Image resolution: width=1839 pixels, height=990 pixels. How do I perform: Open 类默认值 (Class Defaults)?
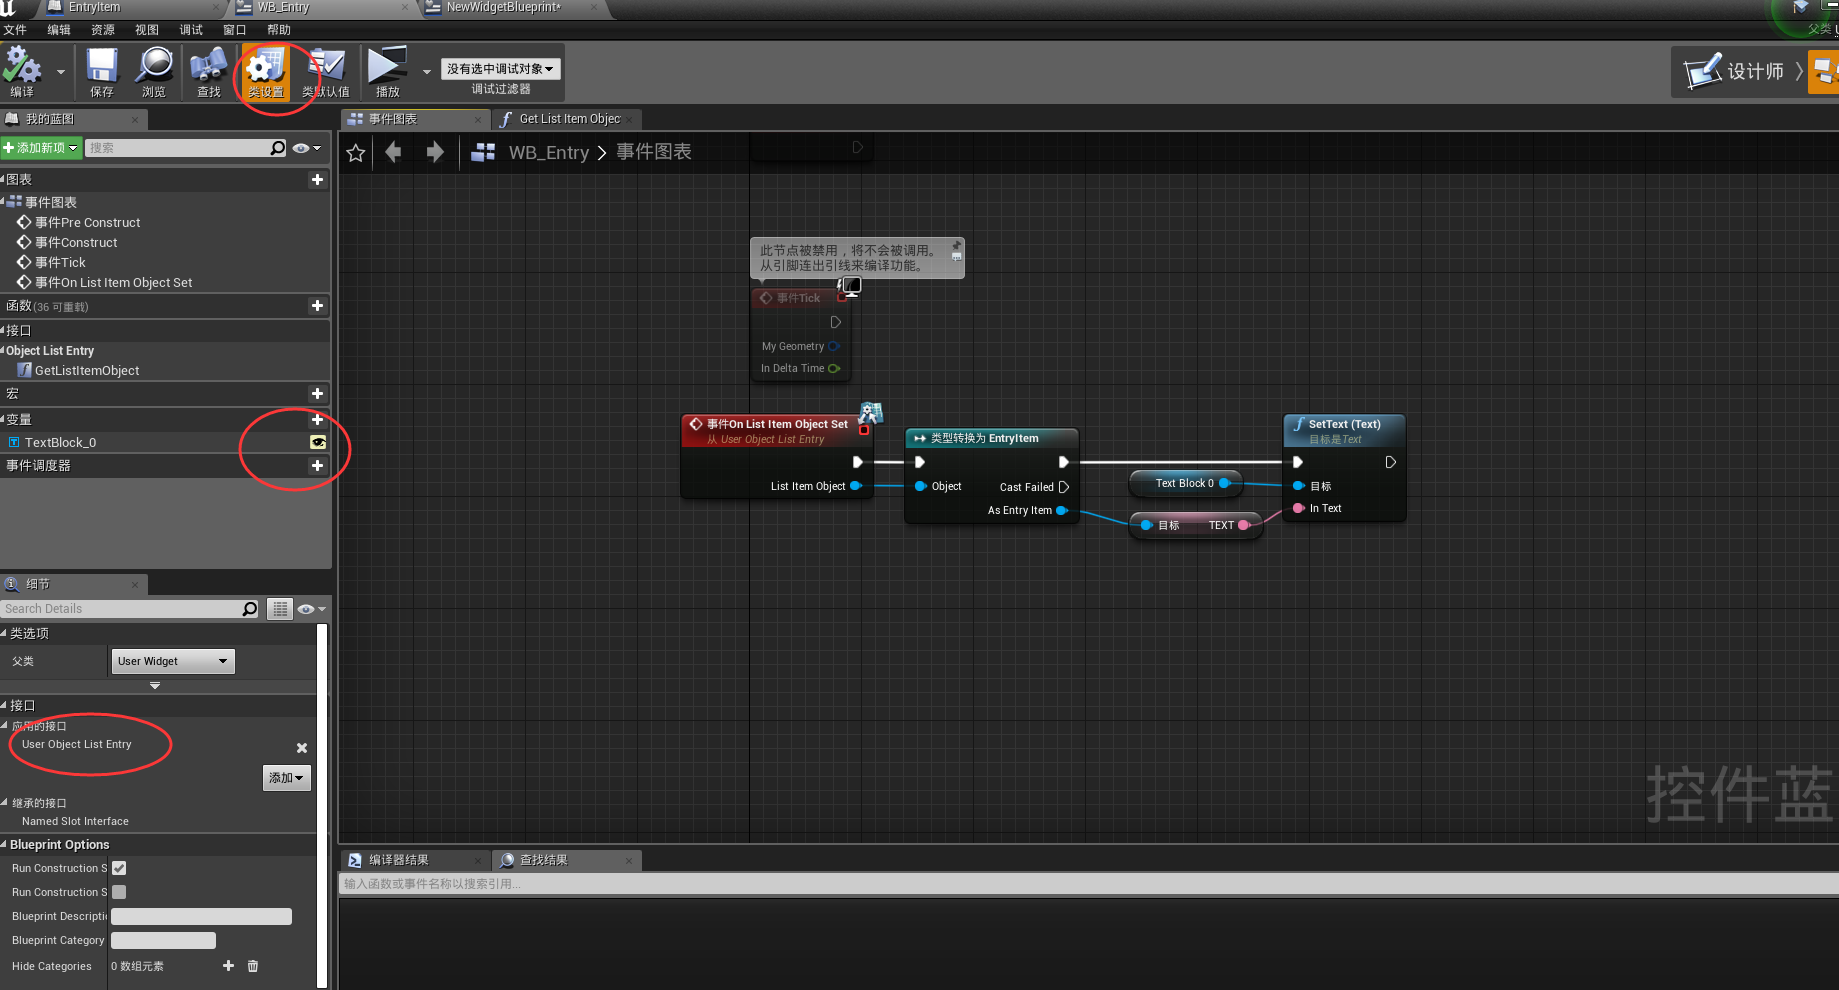(x=327, y=70)
